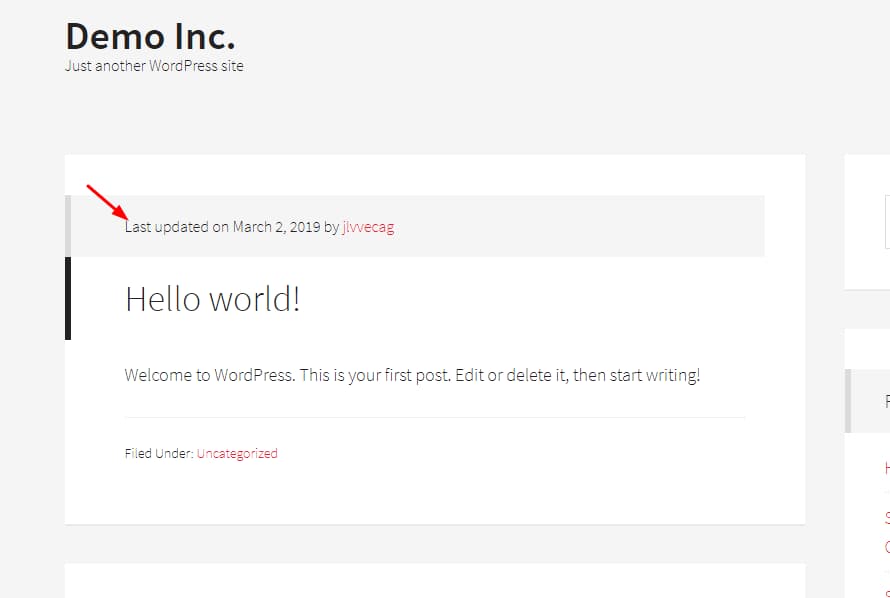
Task: Select the welcome paragraph text
Action: [x=412, y=374]
